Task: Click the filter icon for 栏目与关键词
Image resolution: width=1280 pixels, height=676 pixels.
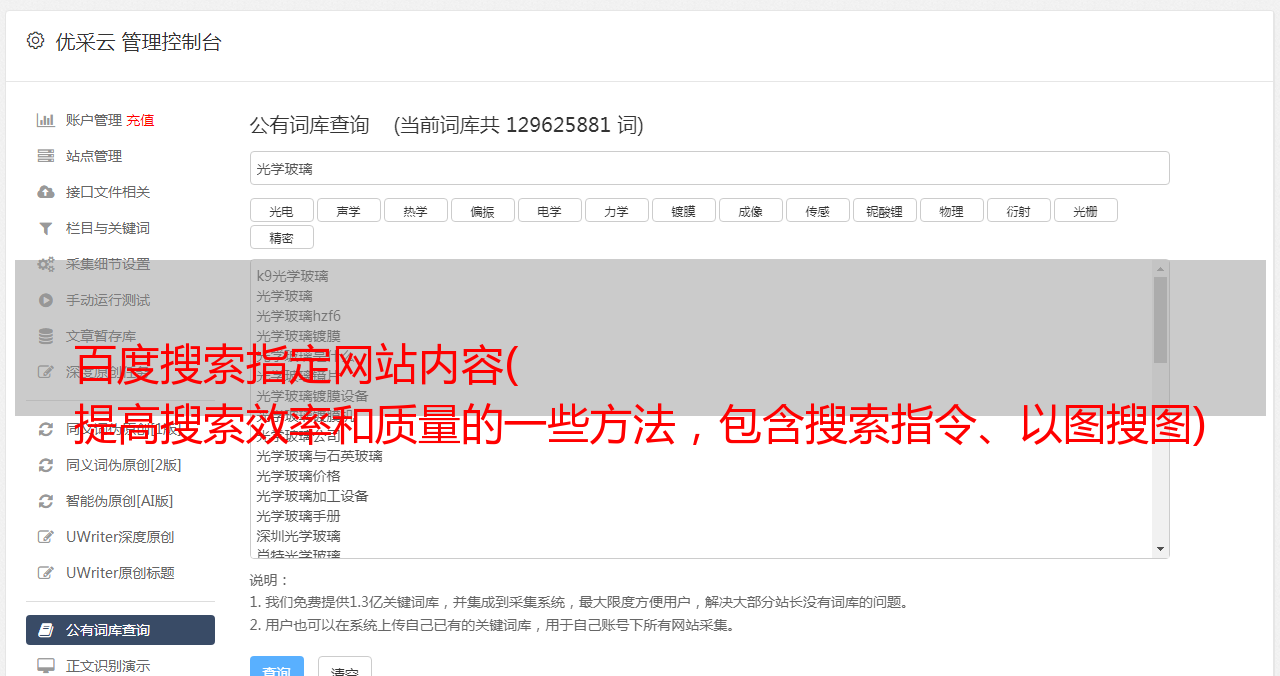Action: tap(46, 228)
